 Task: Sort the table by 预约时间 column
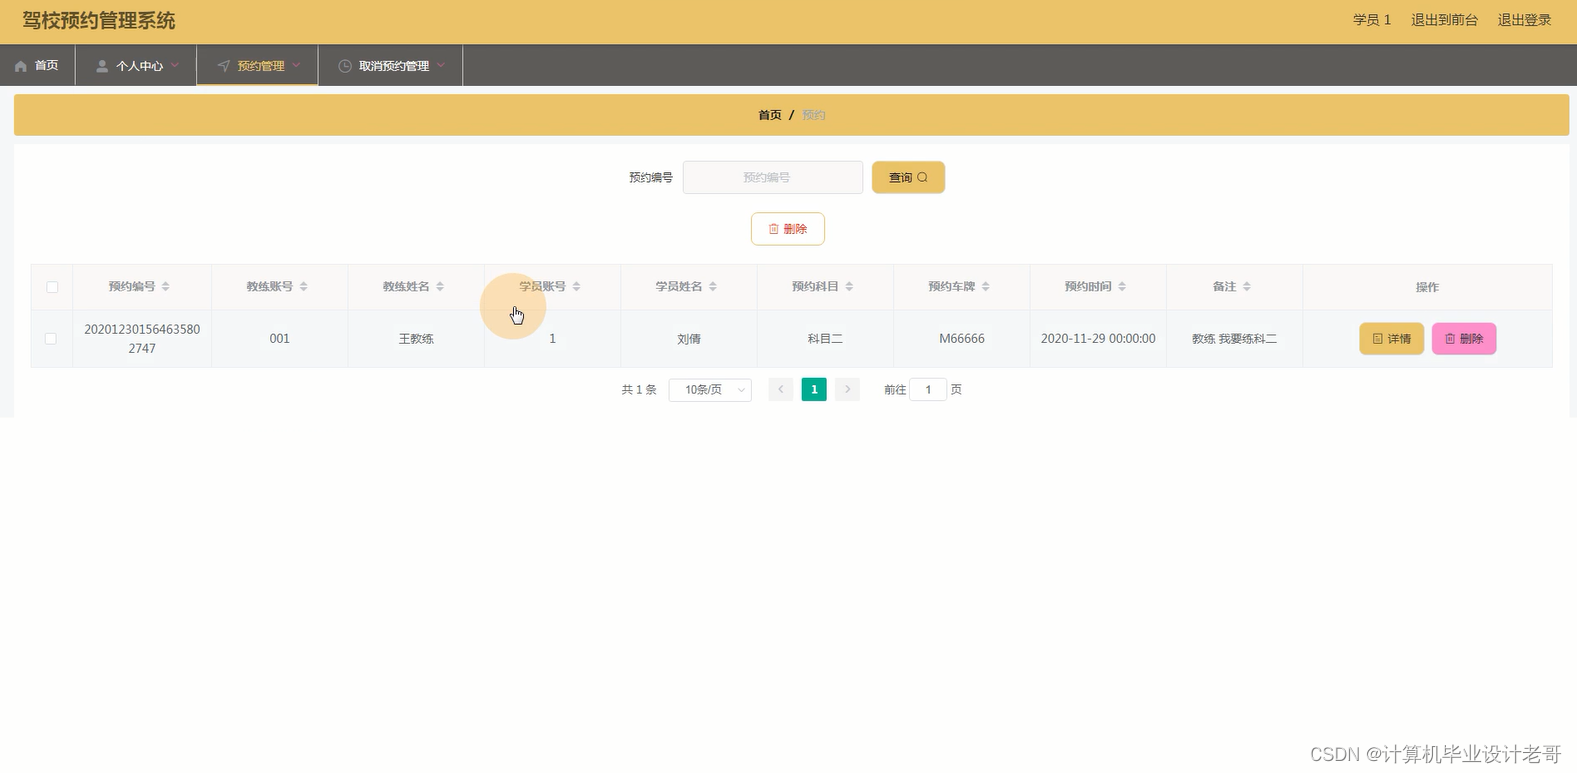(1122, 287)
